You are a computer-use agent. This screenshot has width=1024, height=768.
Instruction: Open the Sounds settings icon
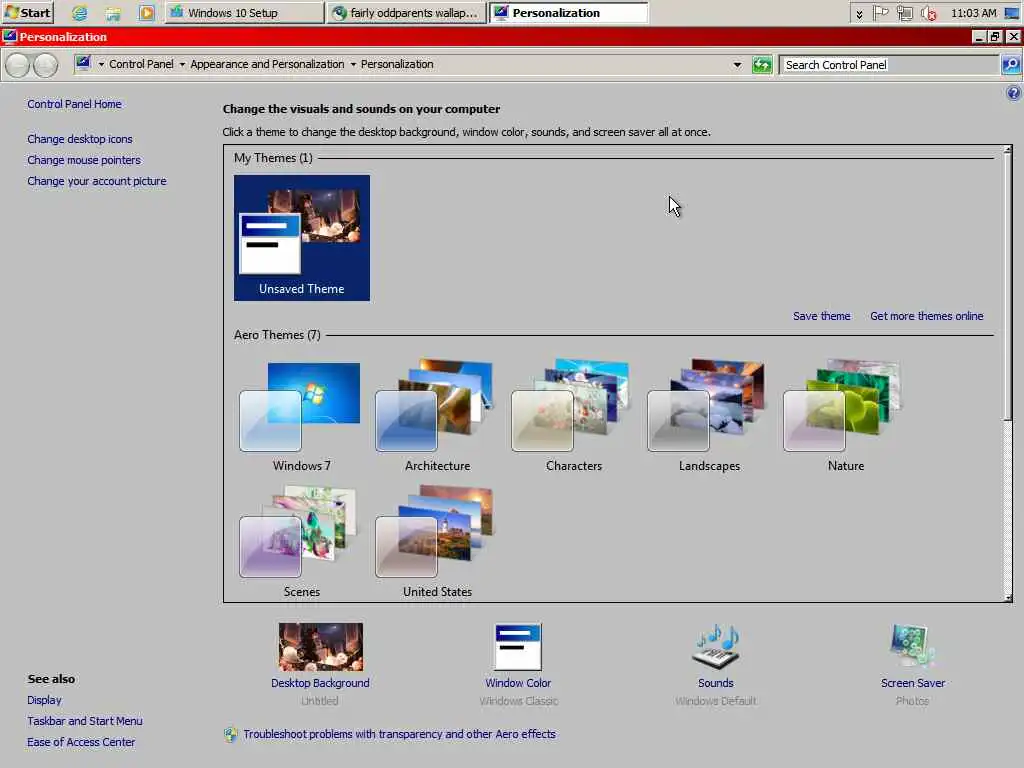tap(716, 647)
